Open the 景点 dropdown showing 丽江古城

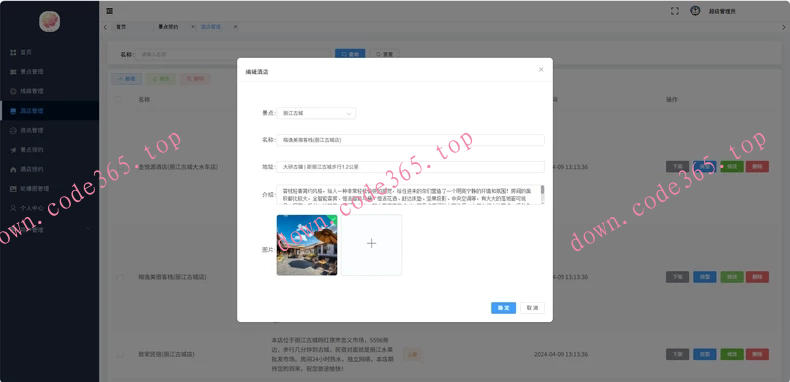click(316, 113)
